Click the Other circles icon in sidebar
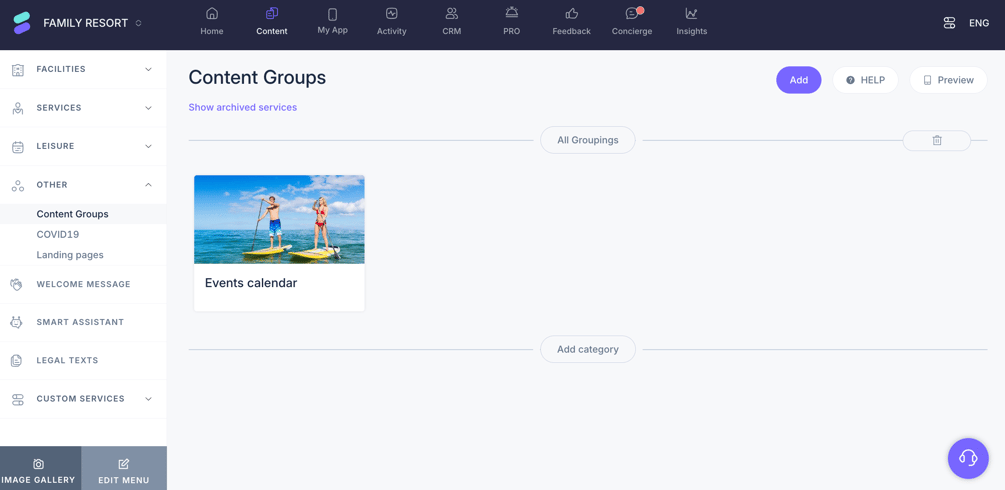 (x=18, y=185)
